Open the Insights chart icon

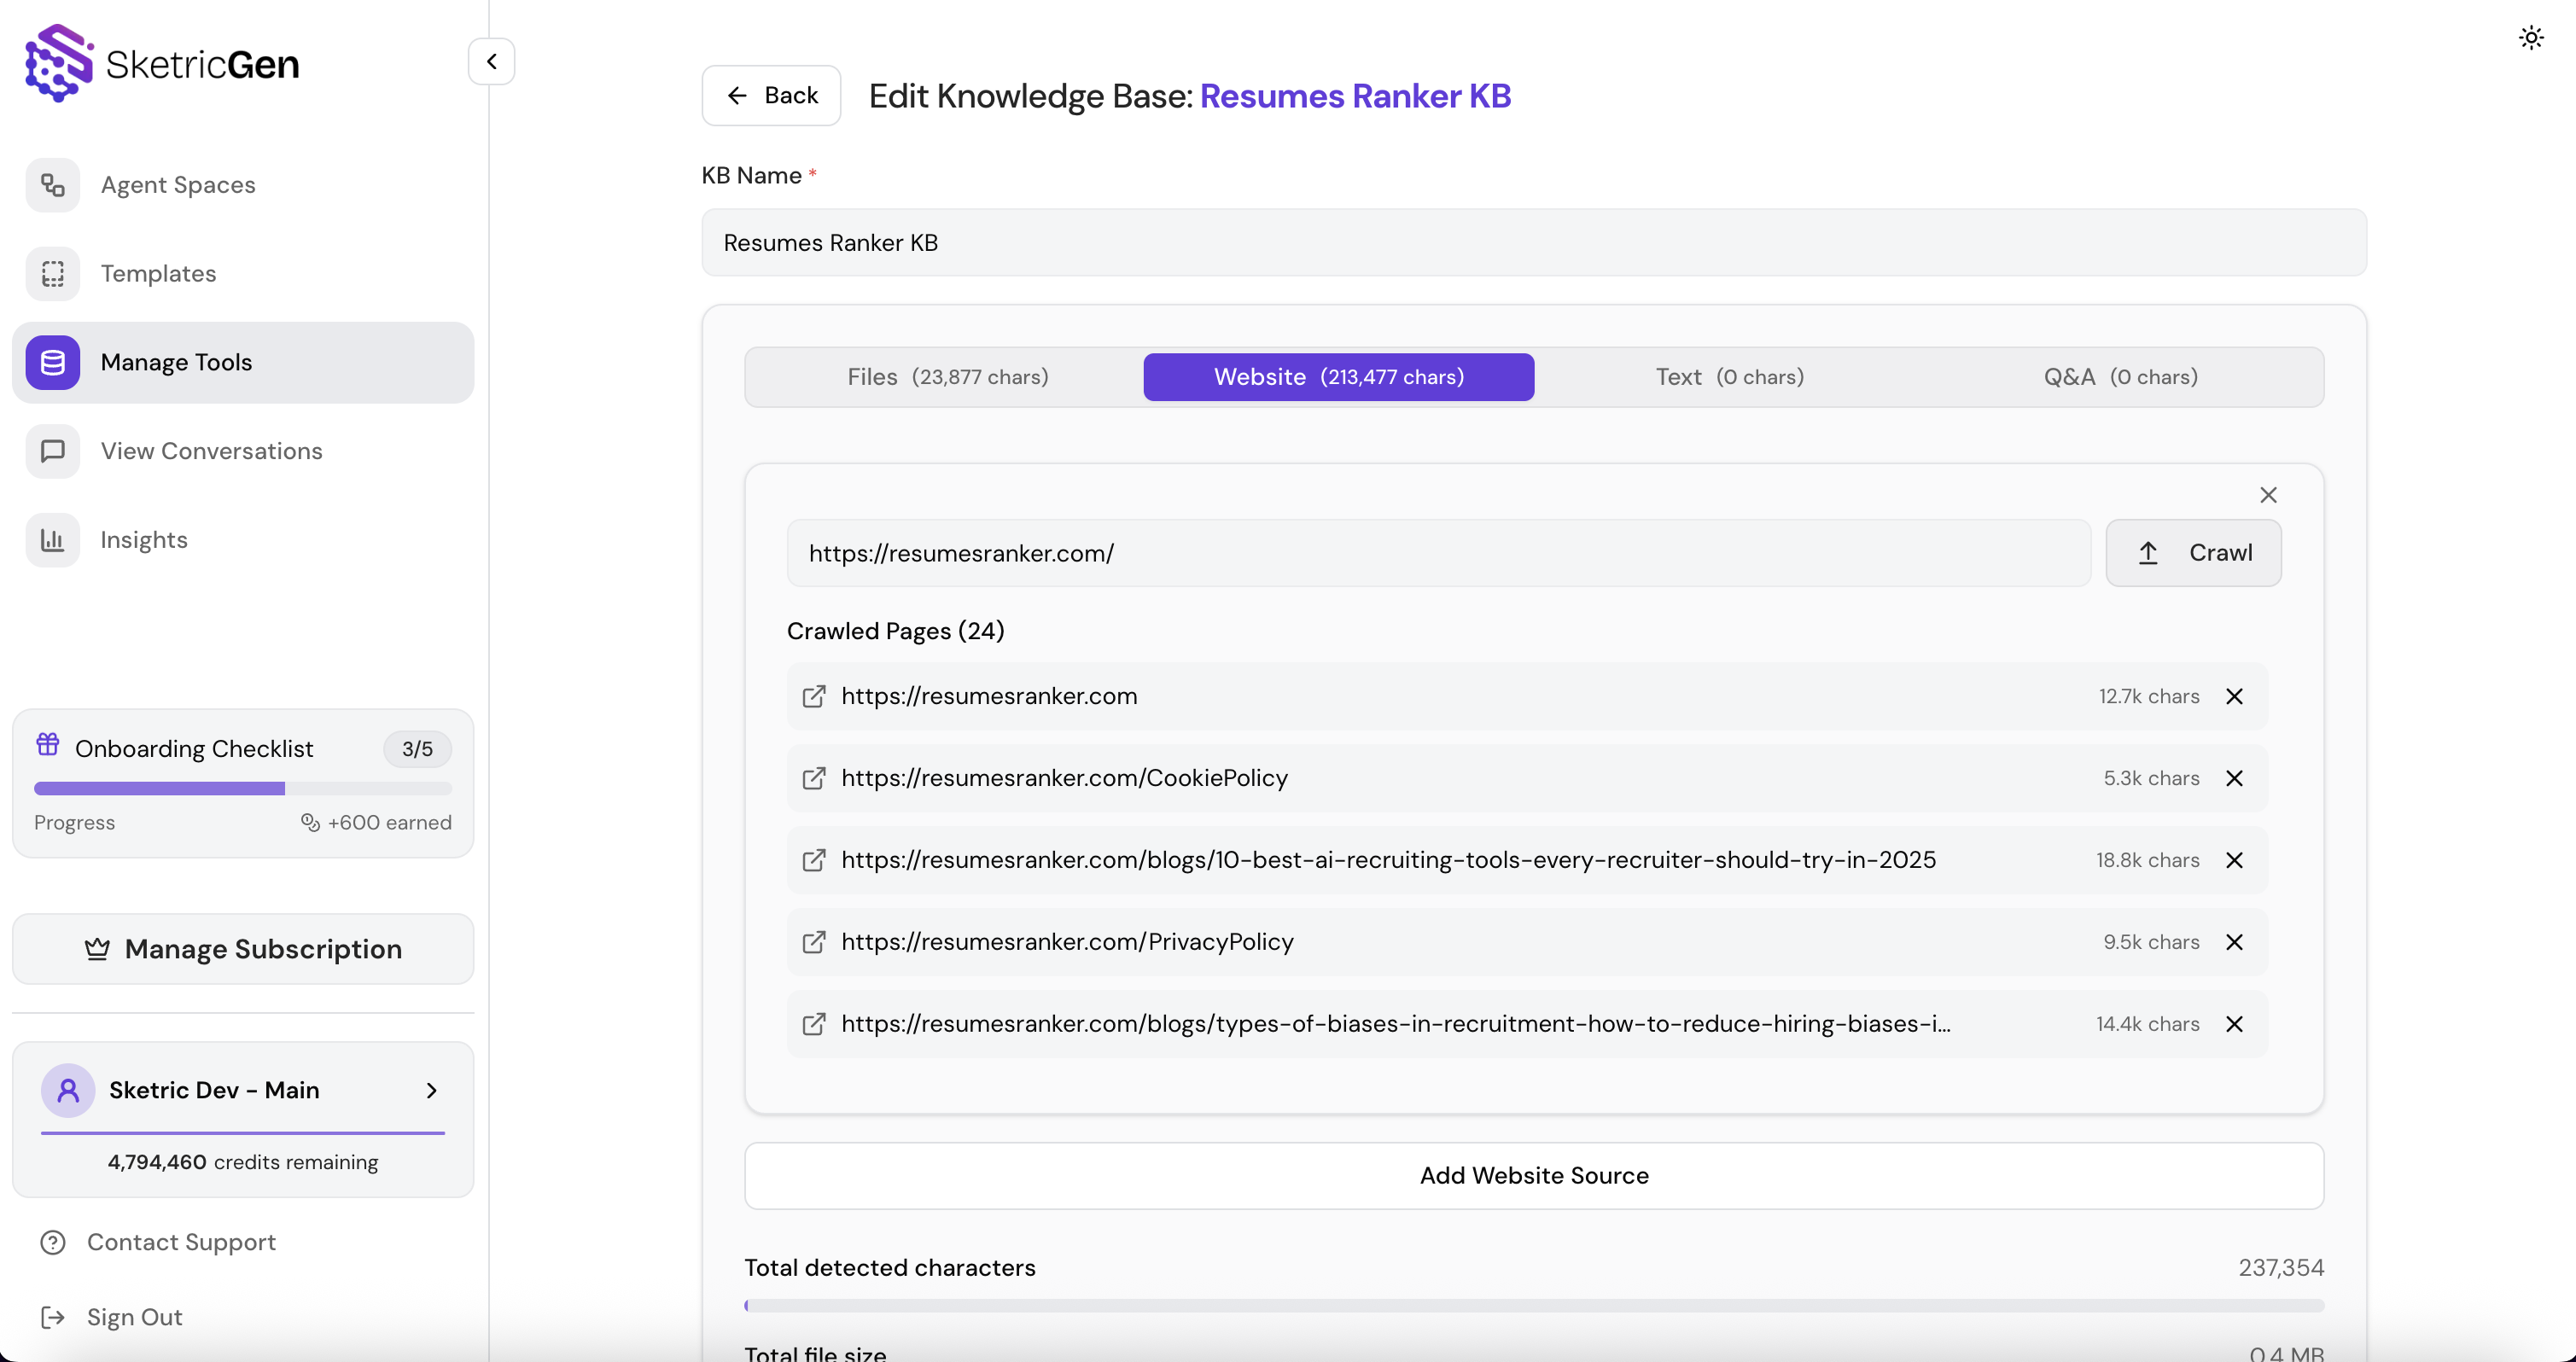pos(53,540)
